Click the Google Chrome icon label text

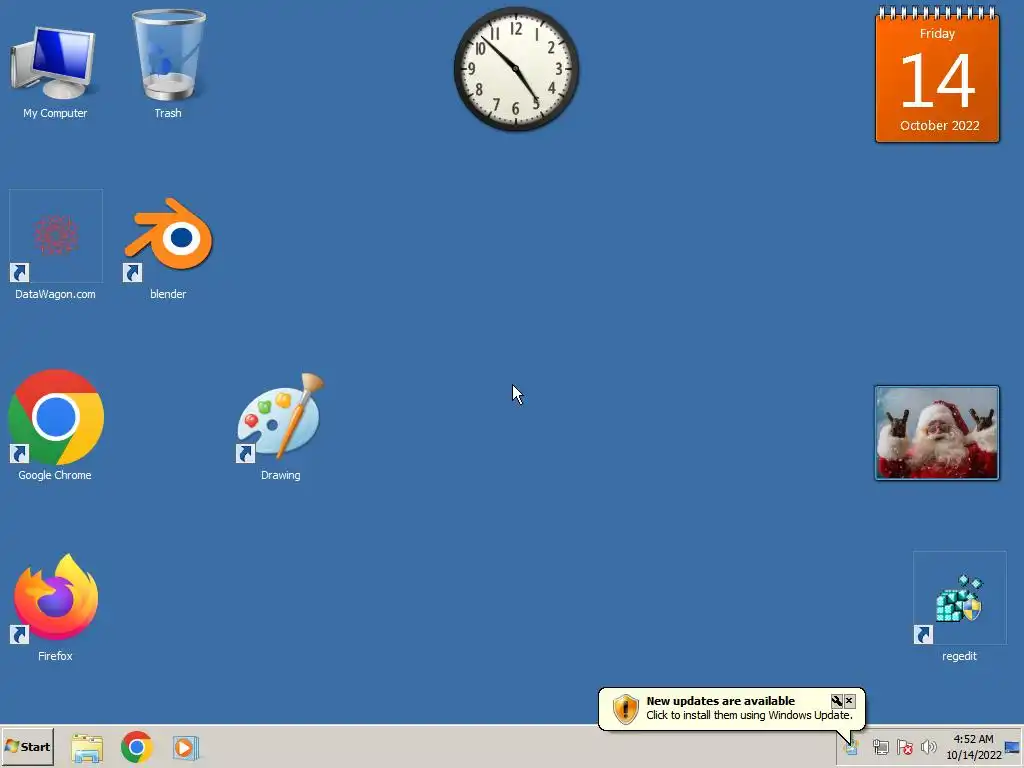[55, 475]
